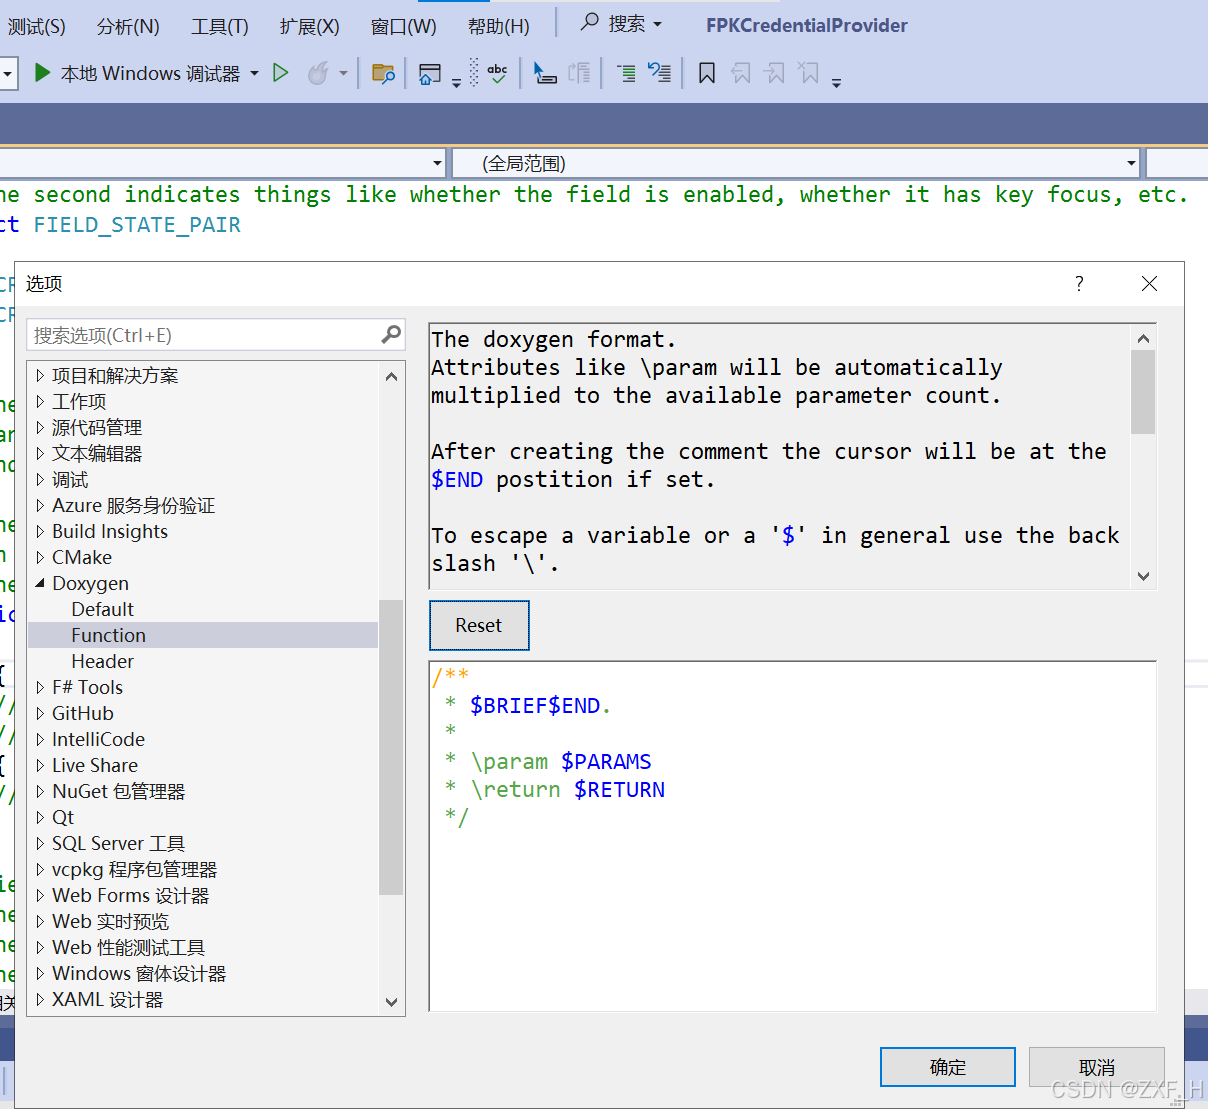Screen dimensions: 1208x1109
Task: Select Build Insights category
Action: coord(110,532)
